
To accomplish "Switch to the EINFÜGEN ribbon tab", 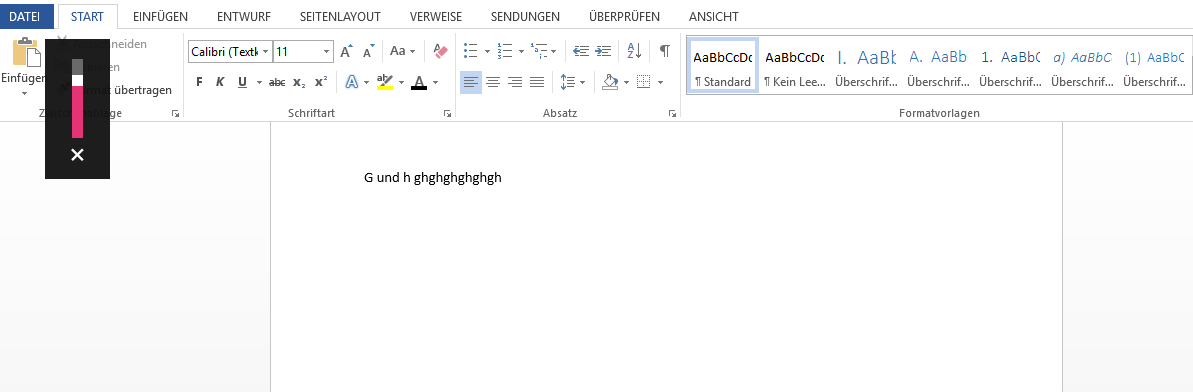I will pos(160,16).
